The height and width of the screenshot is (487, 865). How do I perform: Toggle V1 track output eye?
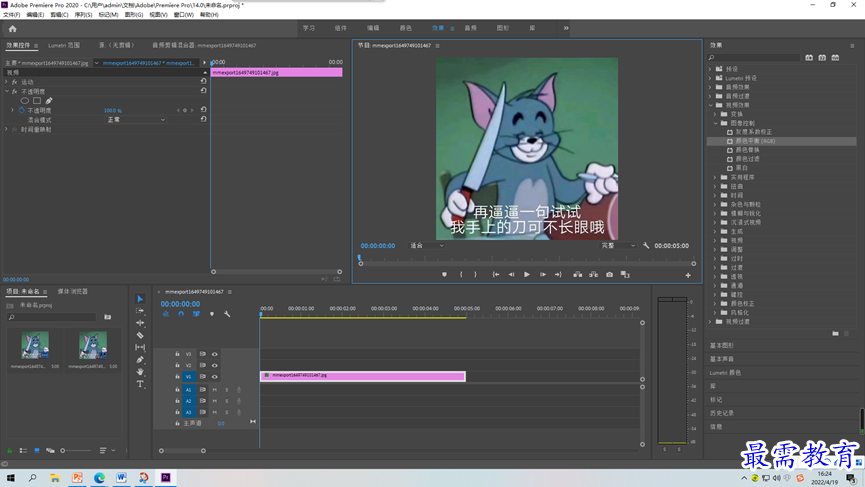coord(215,377)
